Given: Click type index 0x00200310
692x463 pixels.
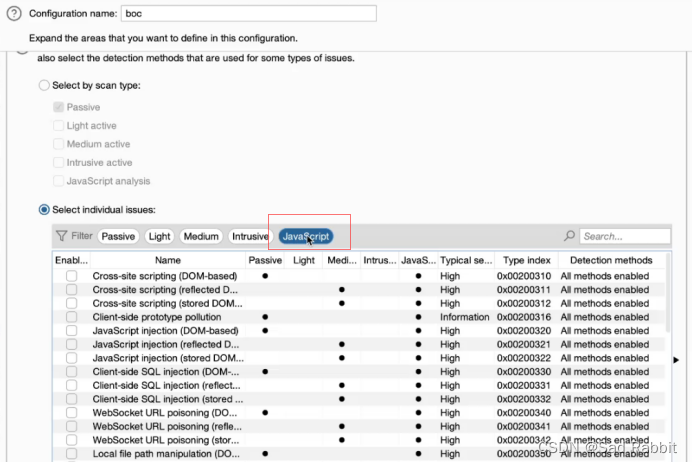Looking at the screenshot, I should 524,276.
